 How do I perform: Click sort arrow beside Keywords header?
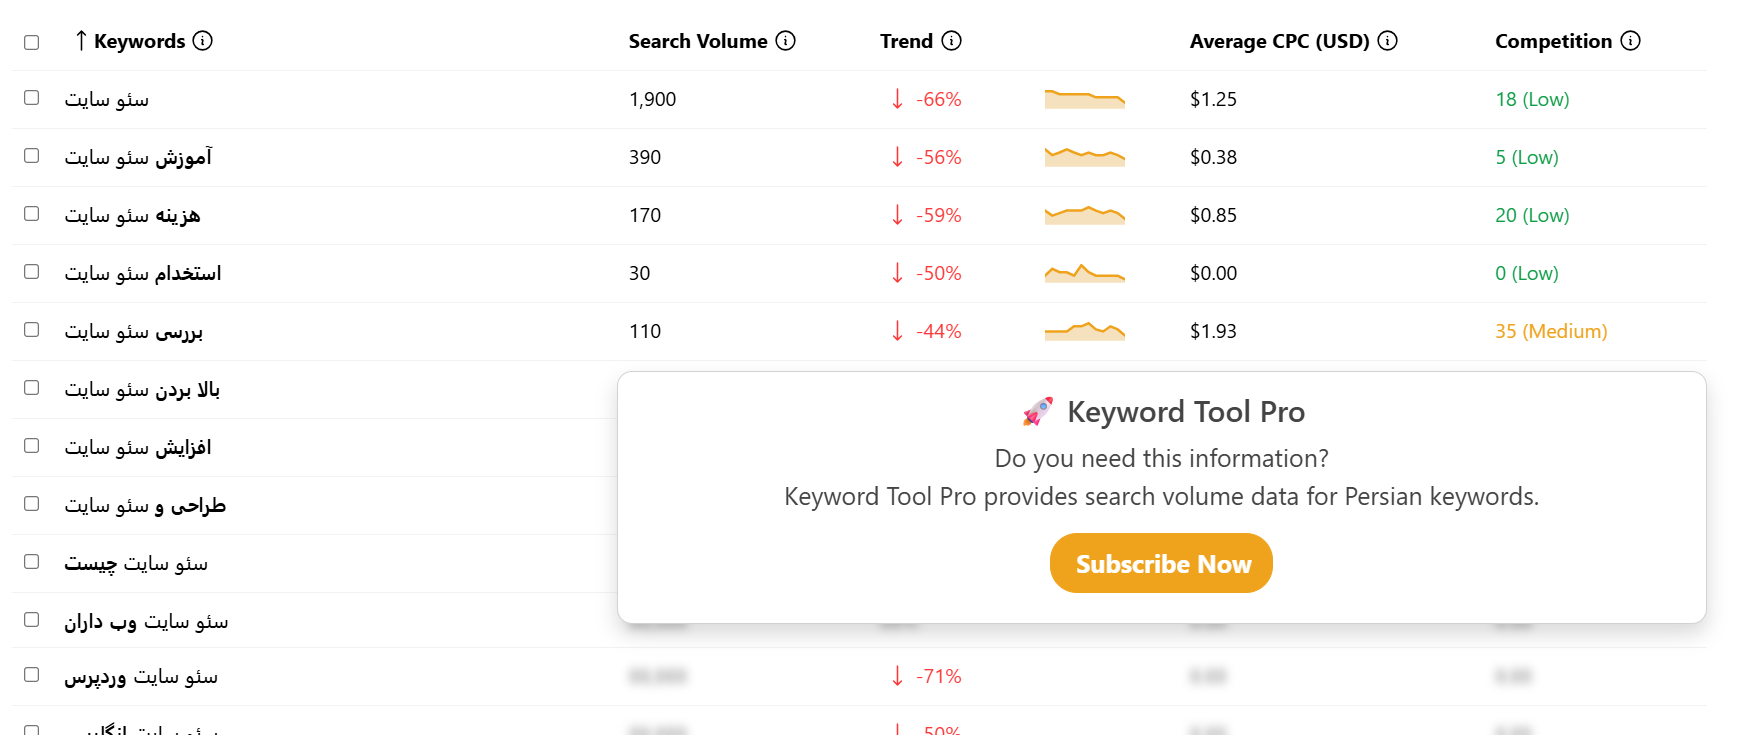pyautogui.click(x=81, y=41)
